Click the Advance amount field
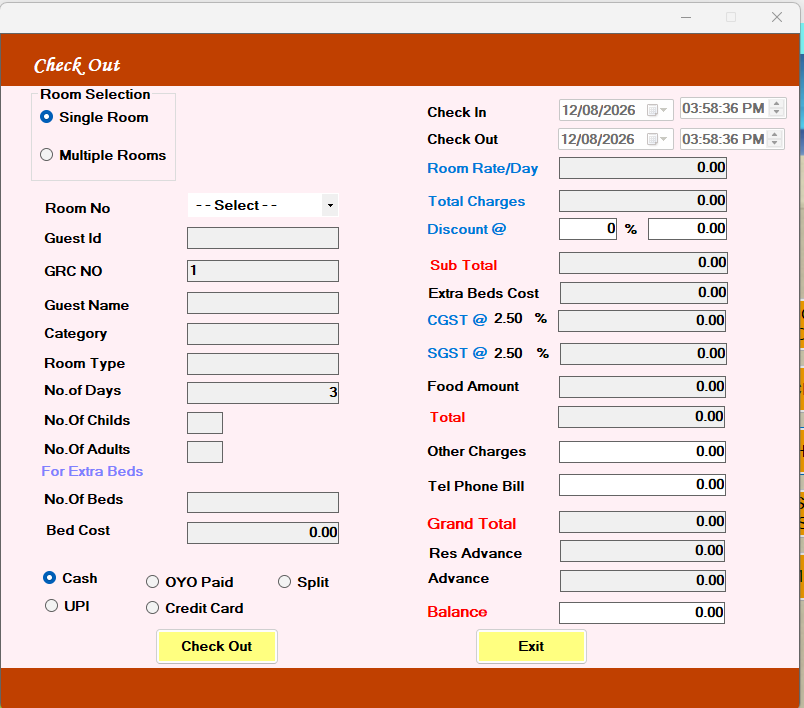This screenshot has width=804, height=708. point(642,580)
